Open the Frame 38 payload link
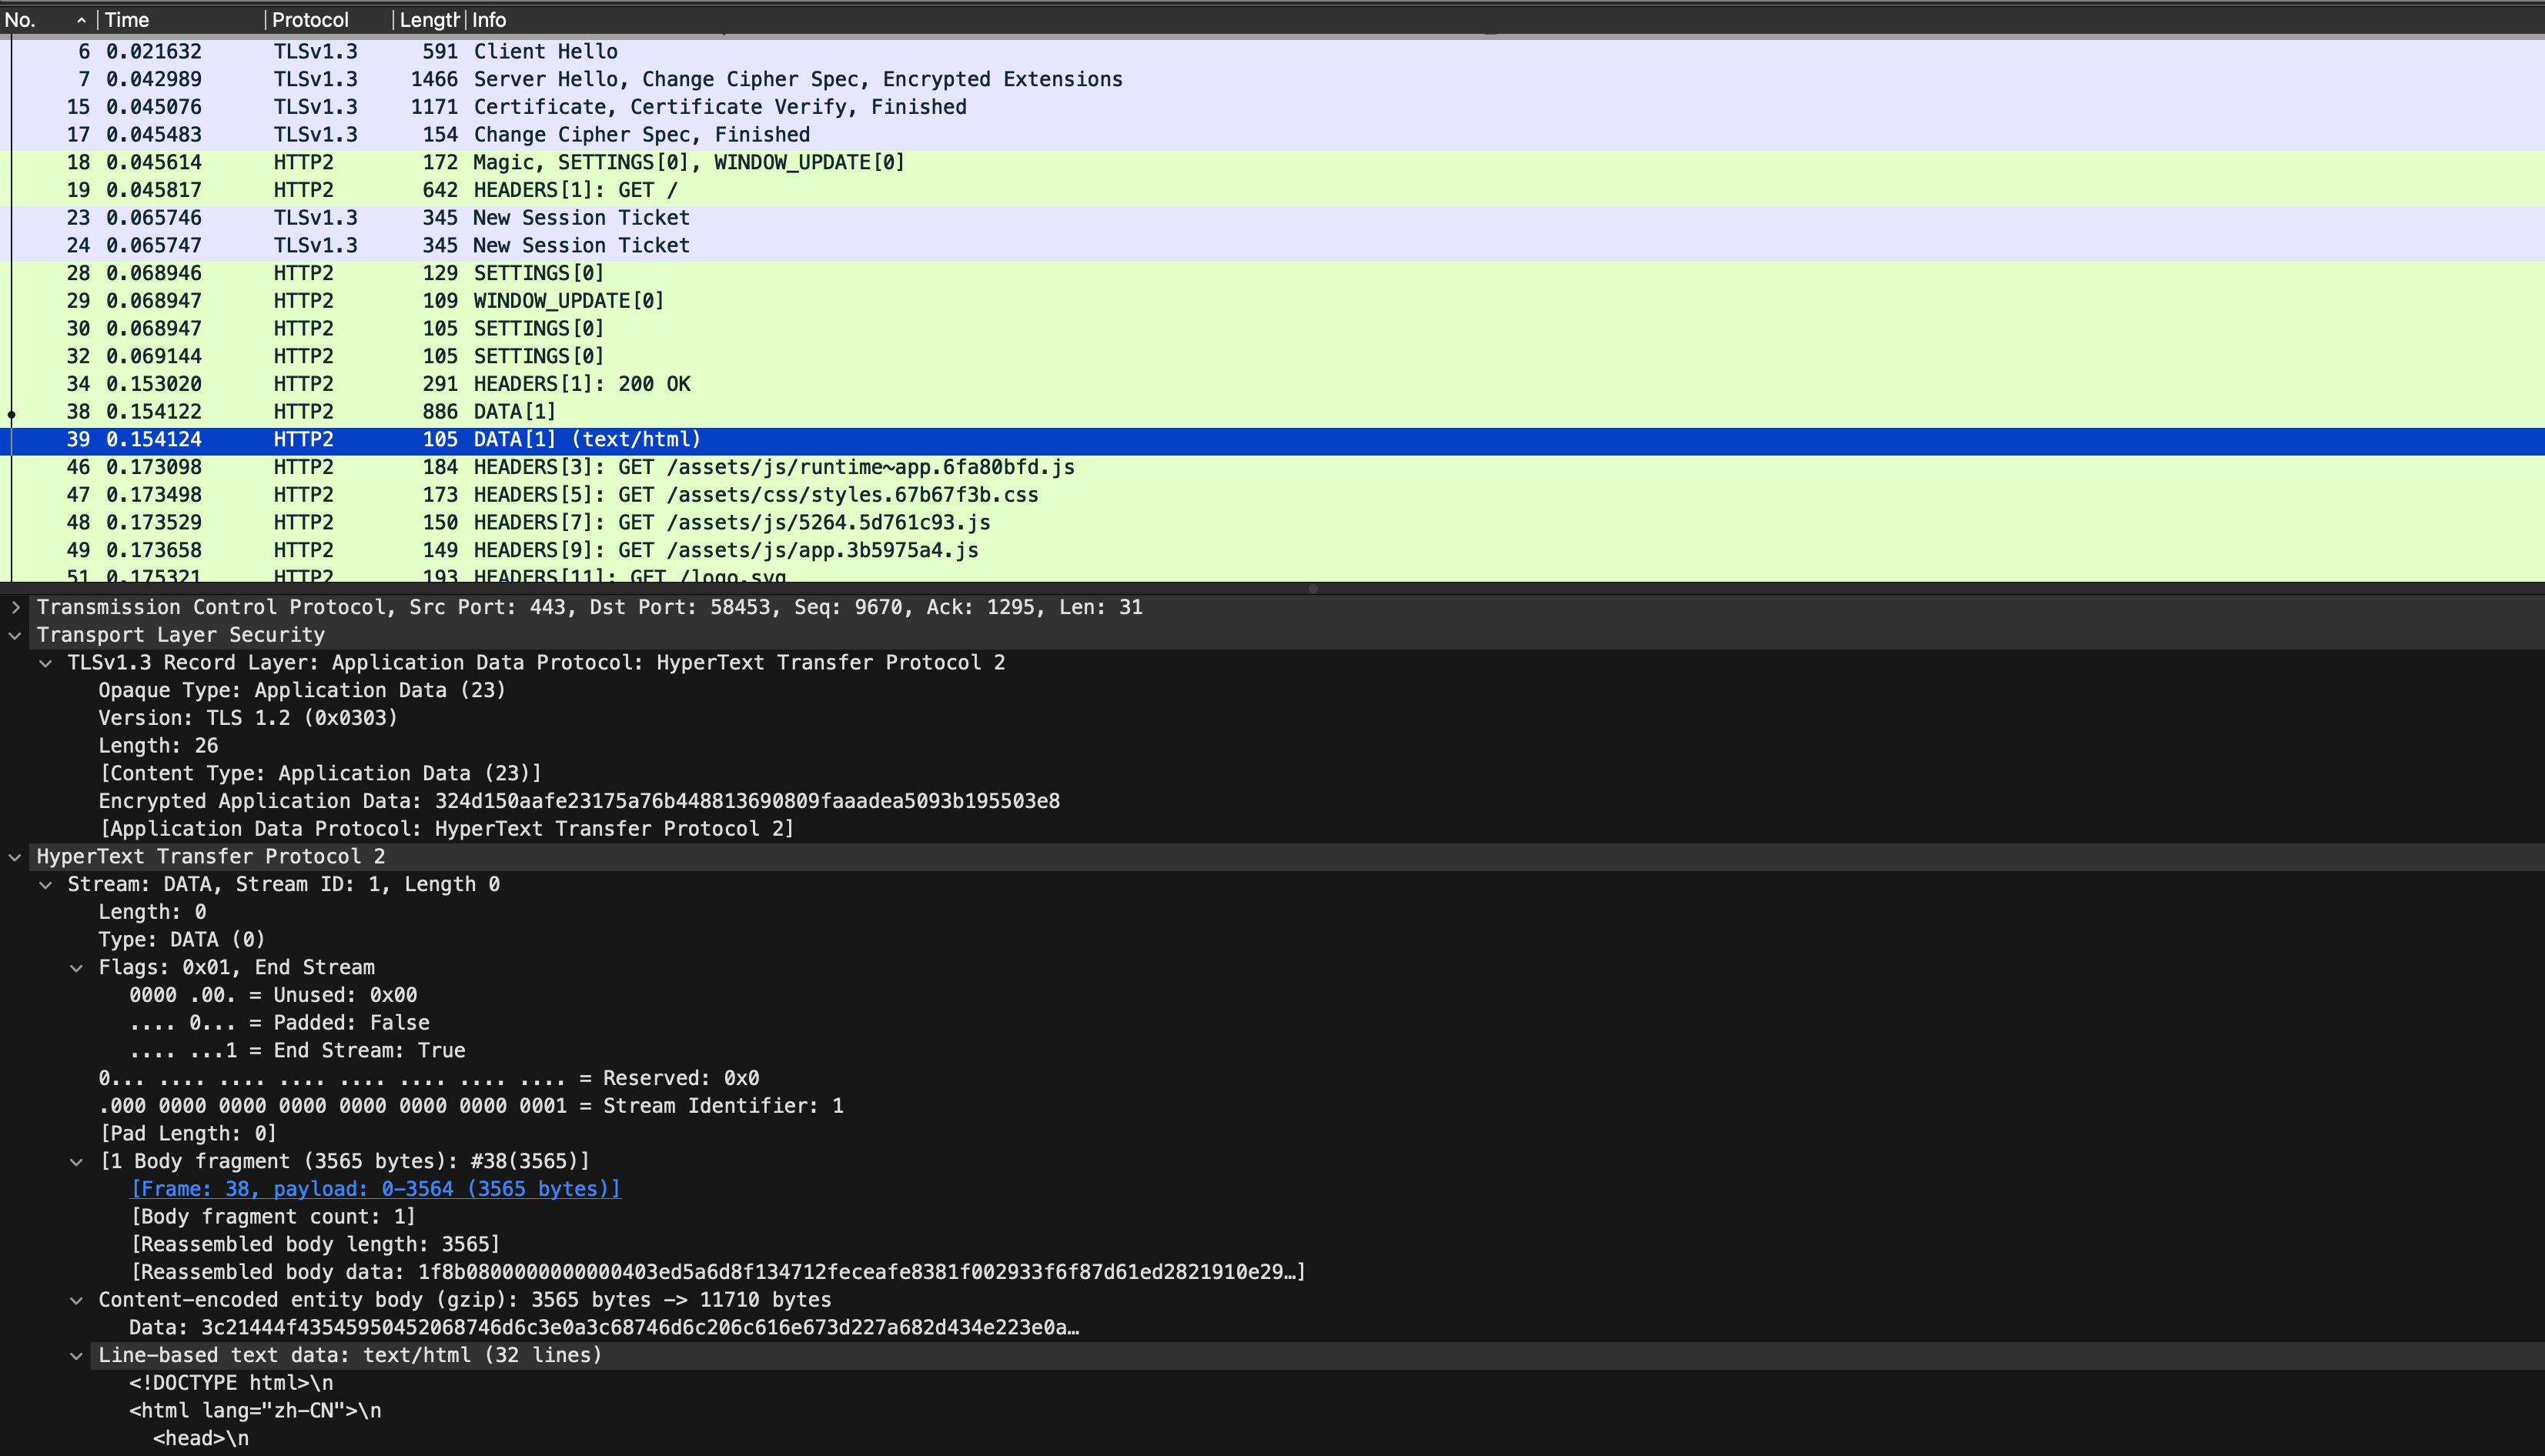This screenshot has height=1456, width=2545. click(376, 1189)
